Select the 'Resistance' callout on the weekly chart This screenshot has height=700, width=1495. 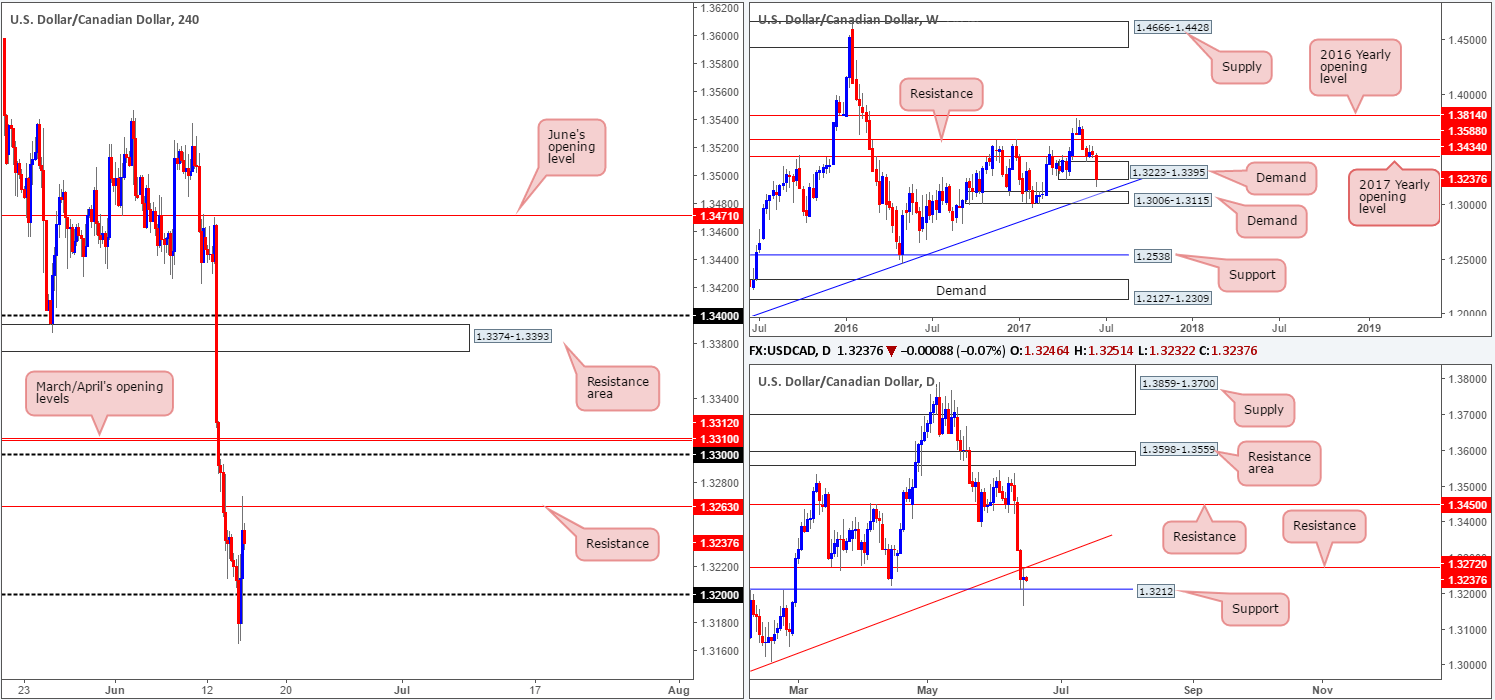[942, 94]
